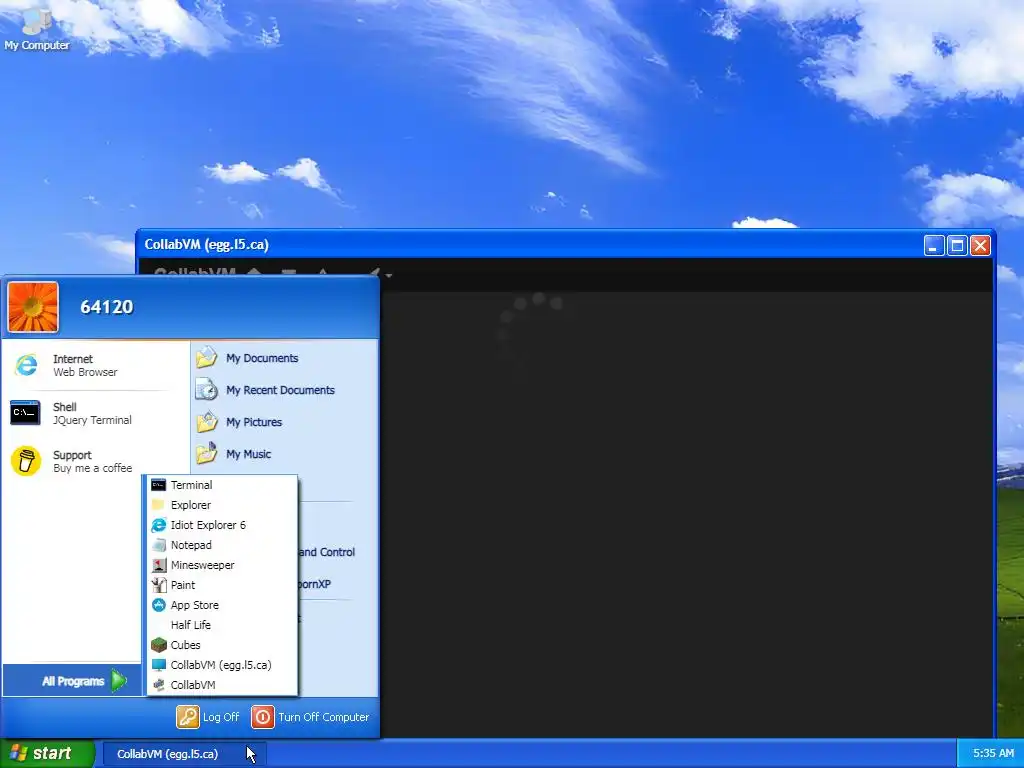
Task: Click the 5:35 AM taskbar clock
Action: (993, 754)
